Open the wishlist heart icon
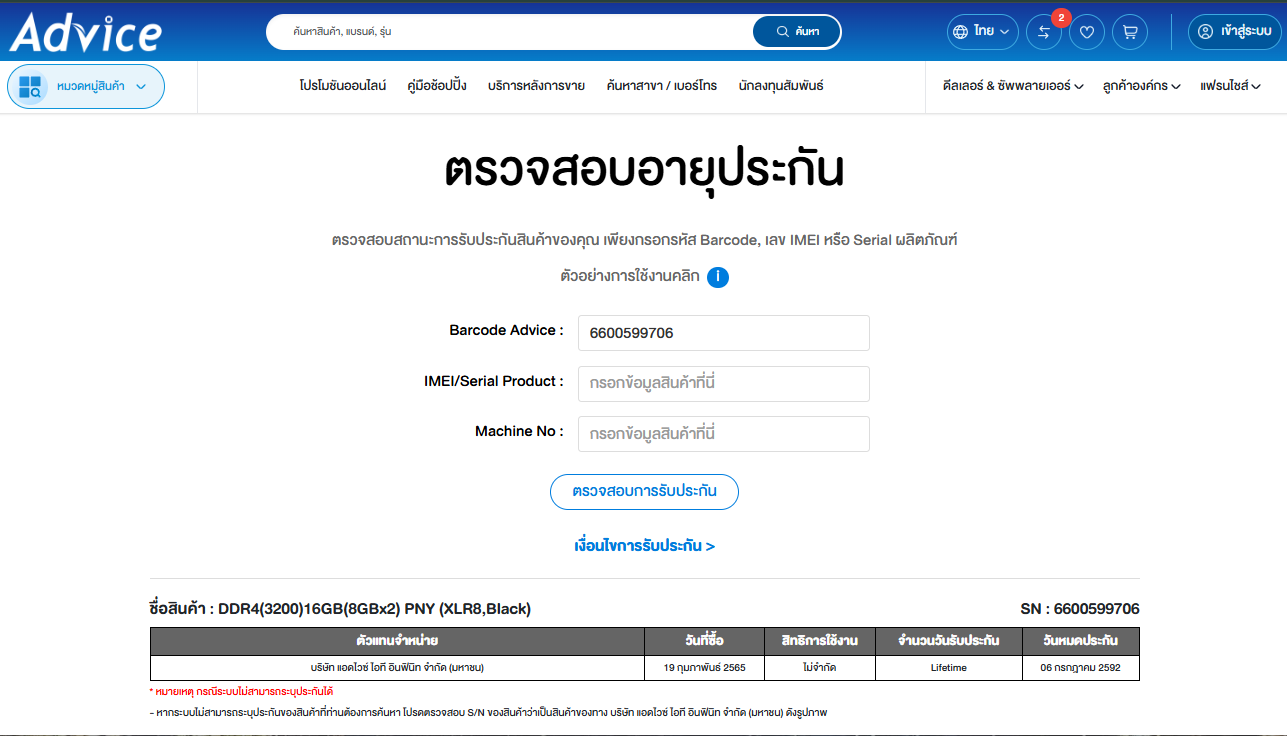Image resolution: width=1287 pixels, height=736 pixels. coord(1087,32)
